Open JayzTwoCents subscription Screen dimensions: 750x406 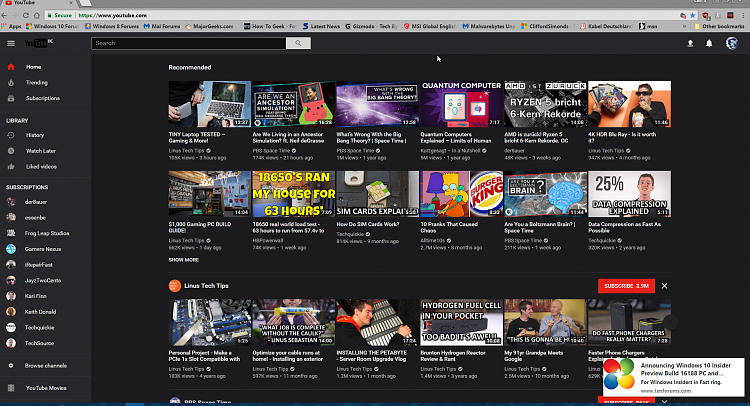(45, 281)
